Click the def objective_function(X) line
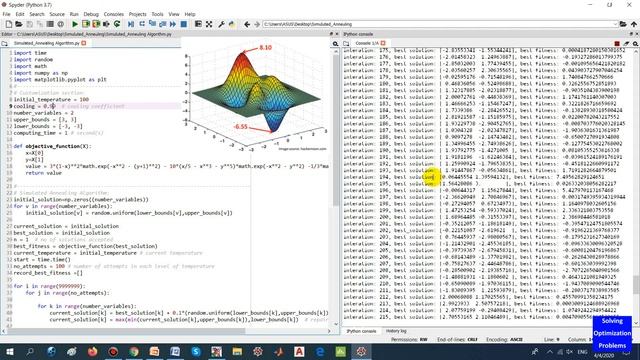 (x=53, y=146)
